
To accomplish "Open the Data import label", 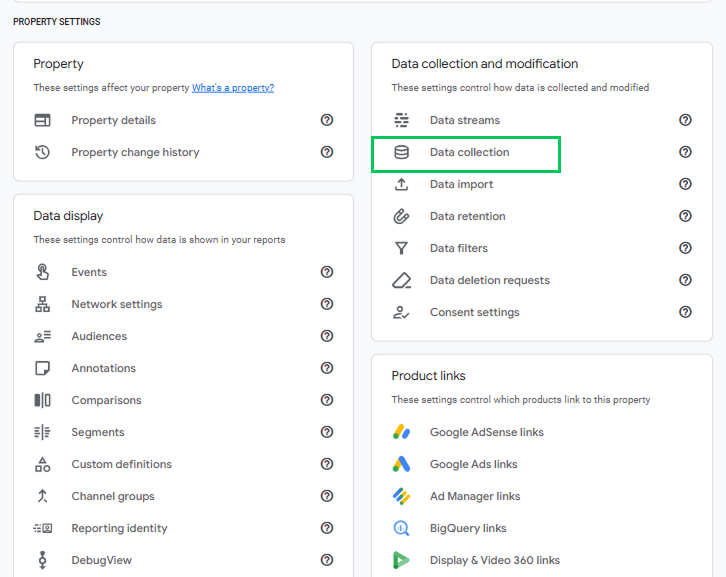I will coord(462,184).
